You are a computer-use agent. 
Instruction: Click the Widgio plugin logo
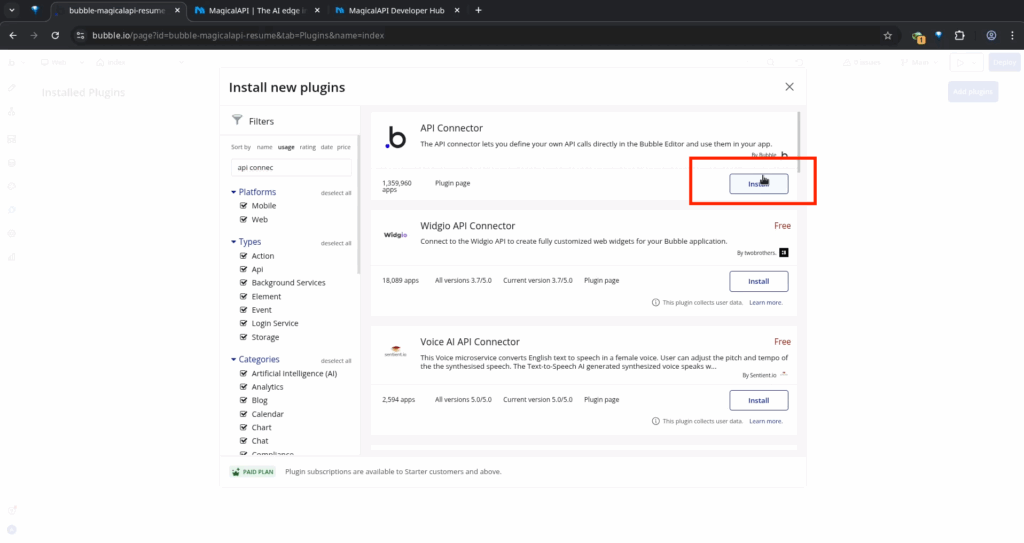point(395,235)
